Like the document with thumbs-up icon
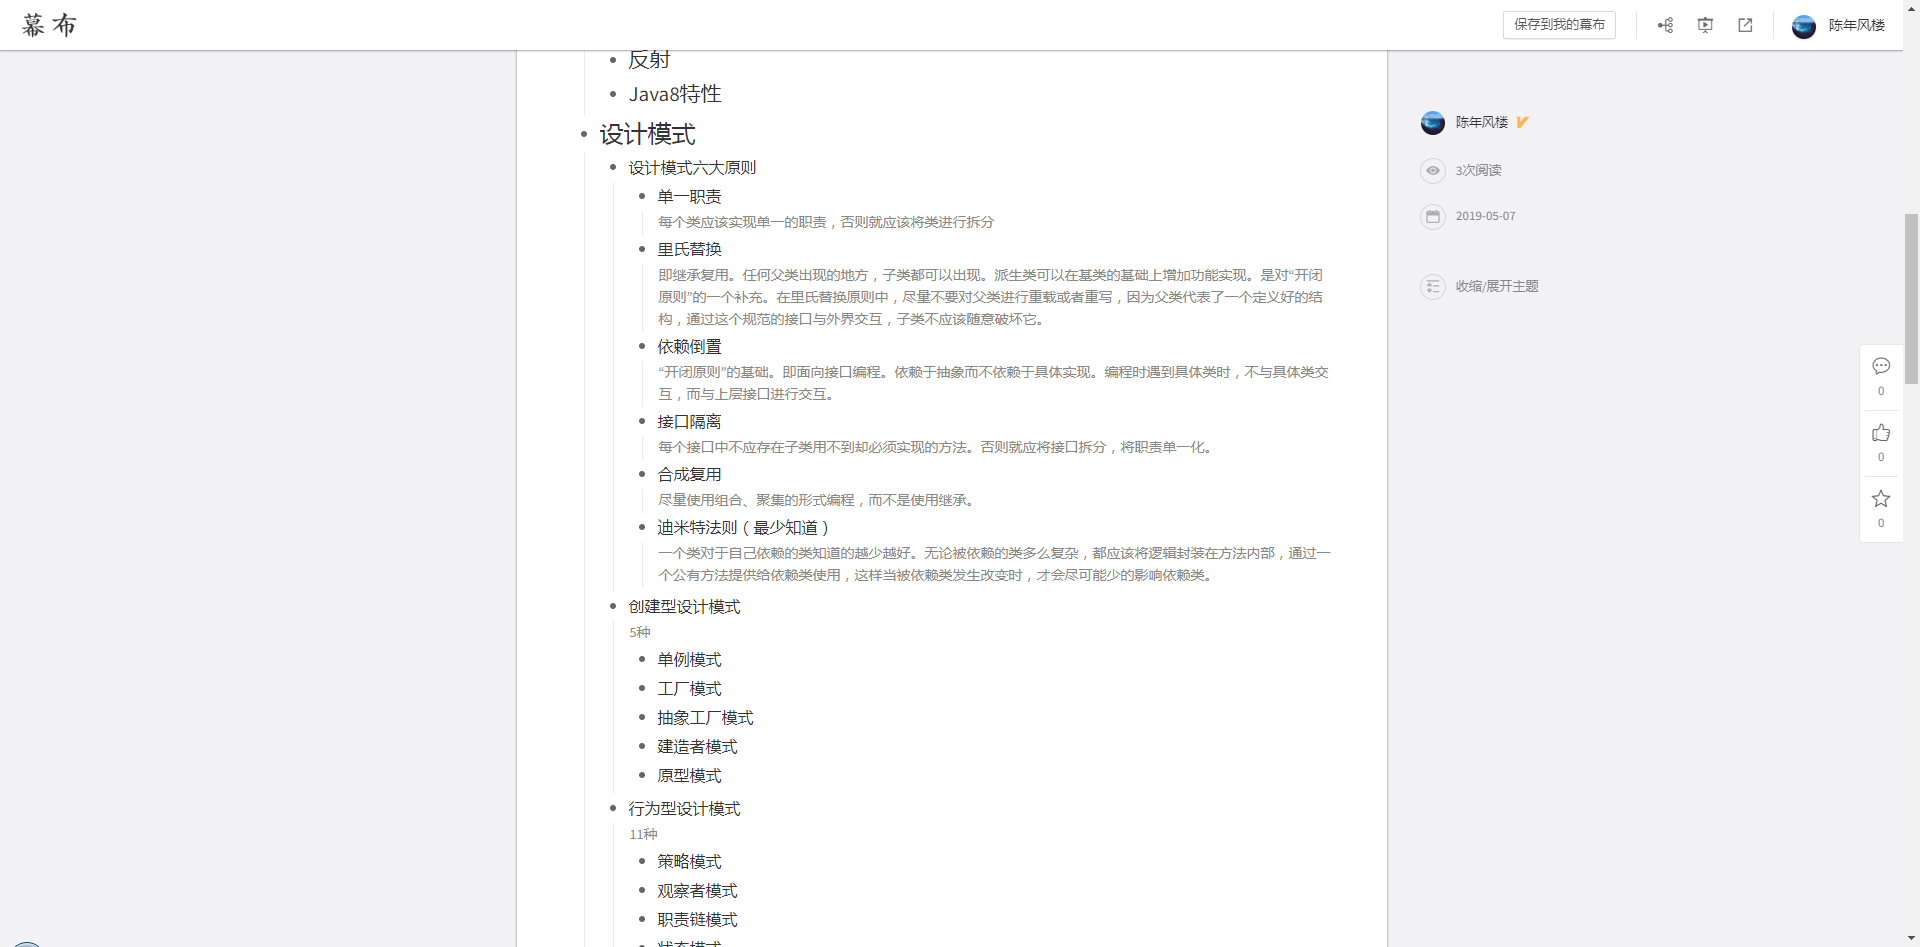 [x=1880, y=433]
